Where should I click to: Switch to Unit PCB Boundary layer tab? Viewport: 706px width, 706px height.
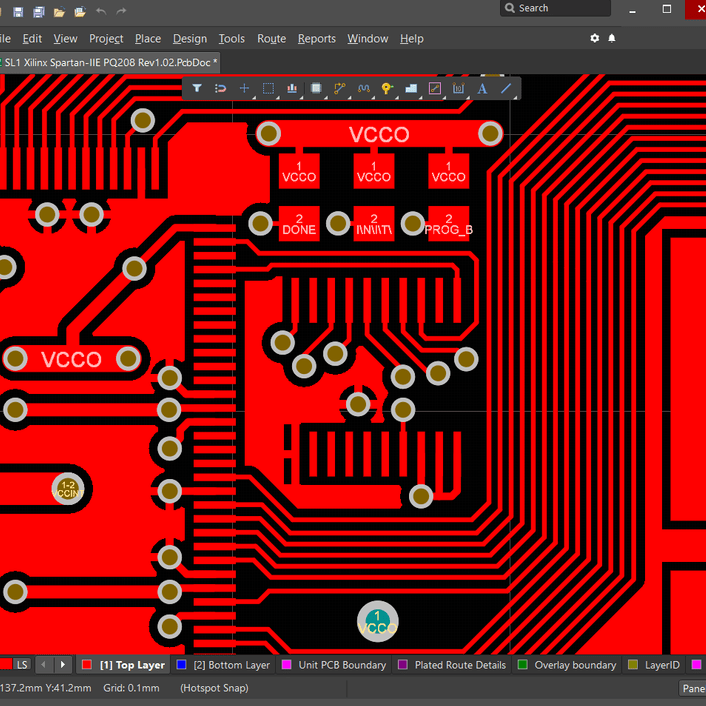[334, 665]
